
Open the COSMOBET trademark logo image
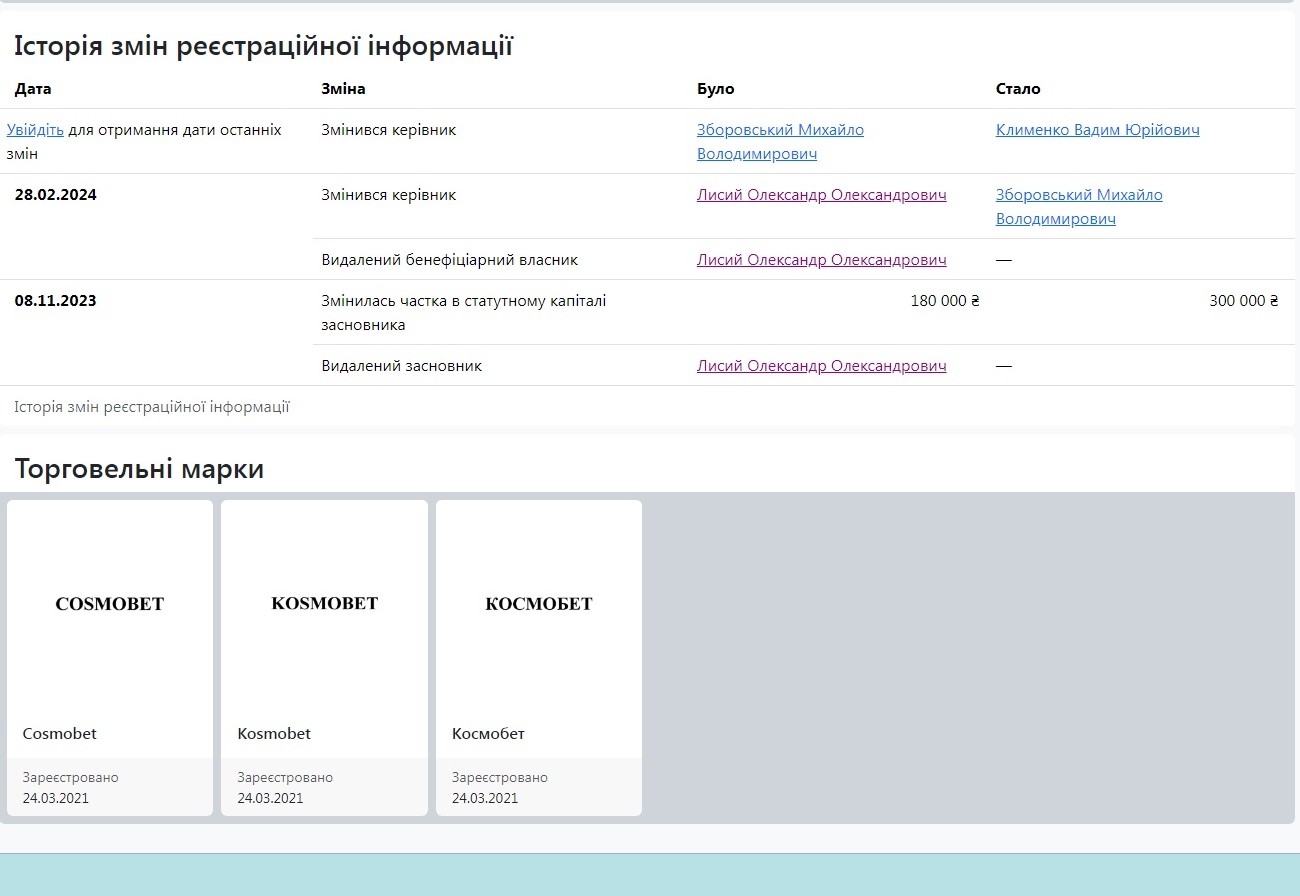pyautogui.click(x=110, y=604)
